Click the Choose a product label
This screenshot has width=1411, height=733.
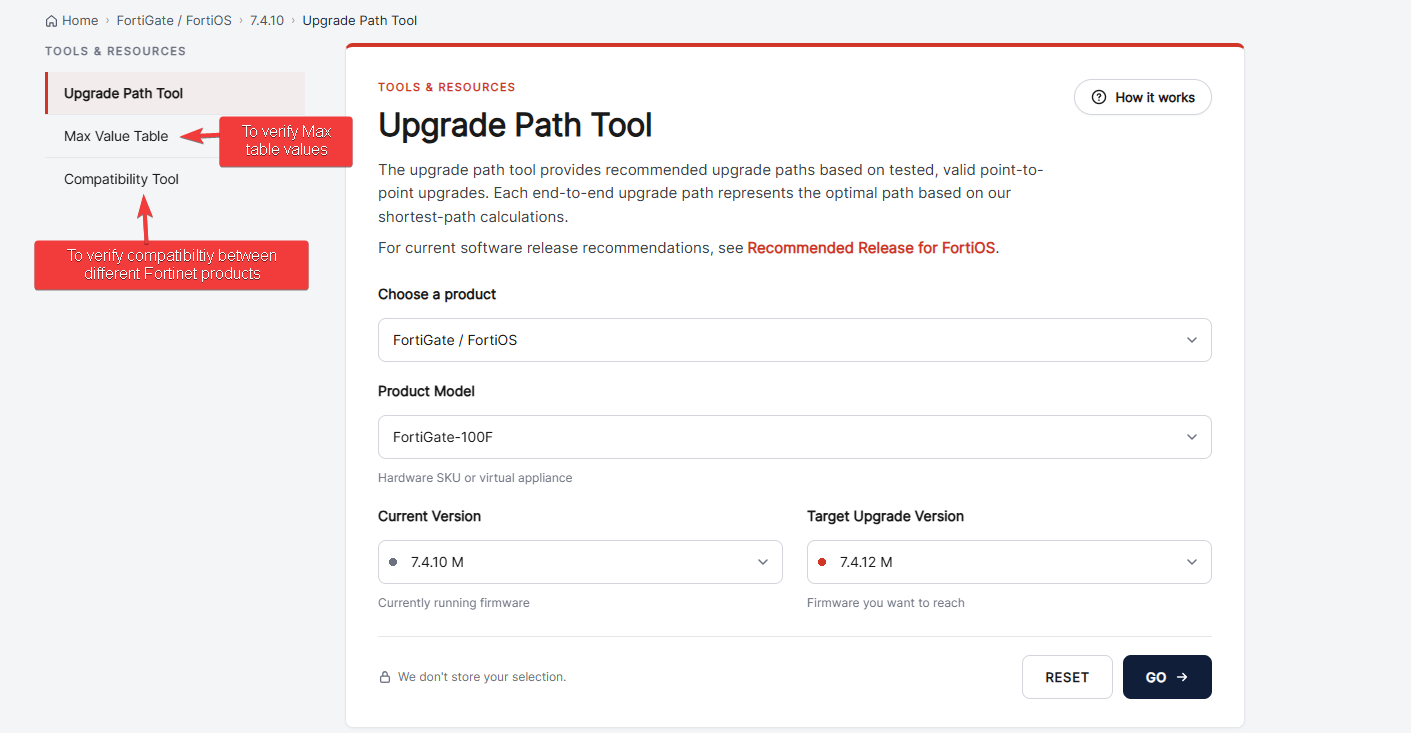(x=437, y=294)
